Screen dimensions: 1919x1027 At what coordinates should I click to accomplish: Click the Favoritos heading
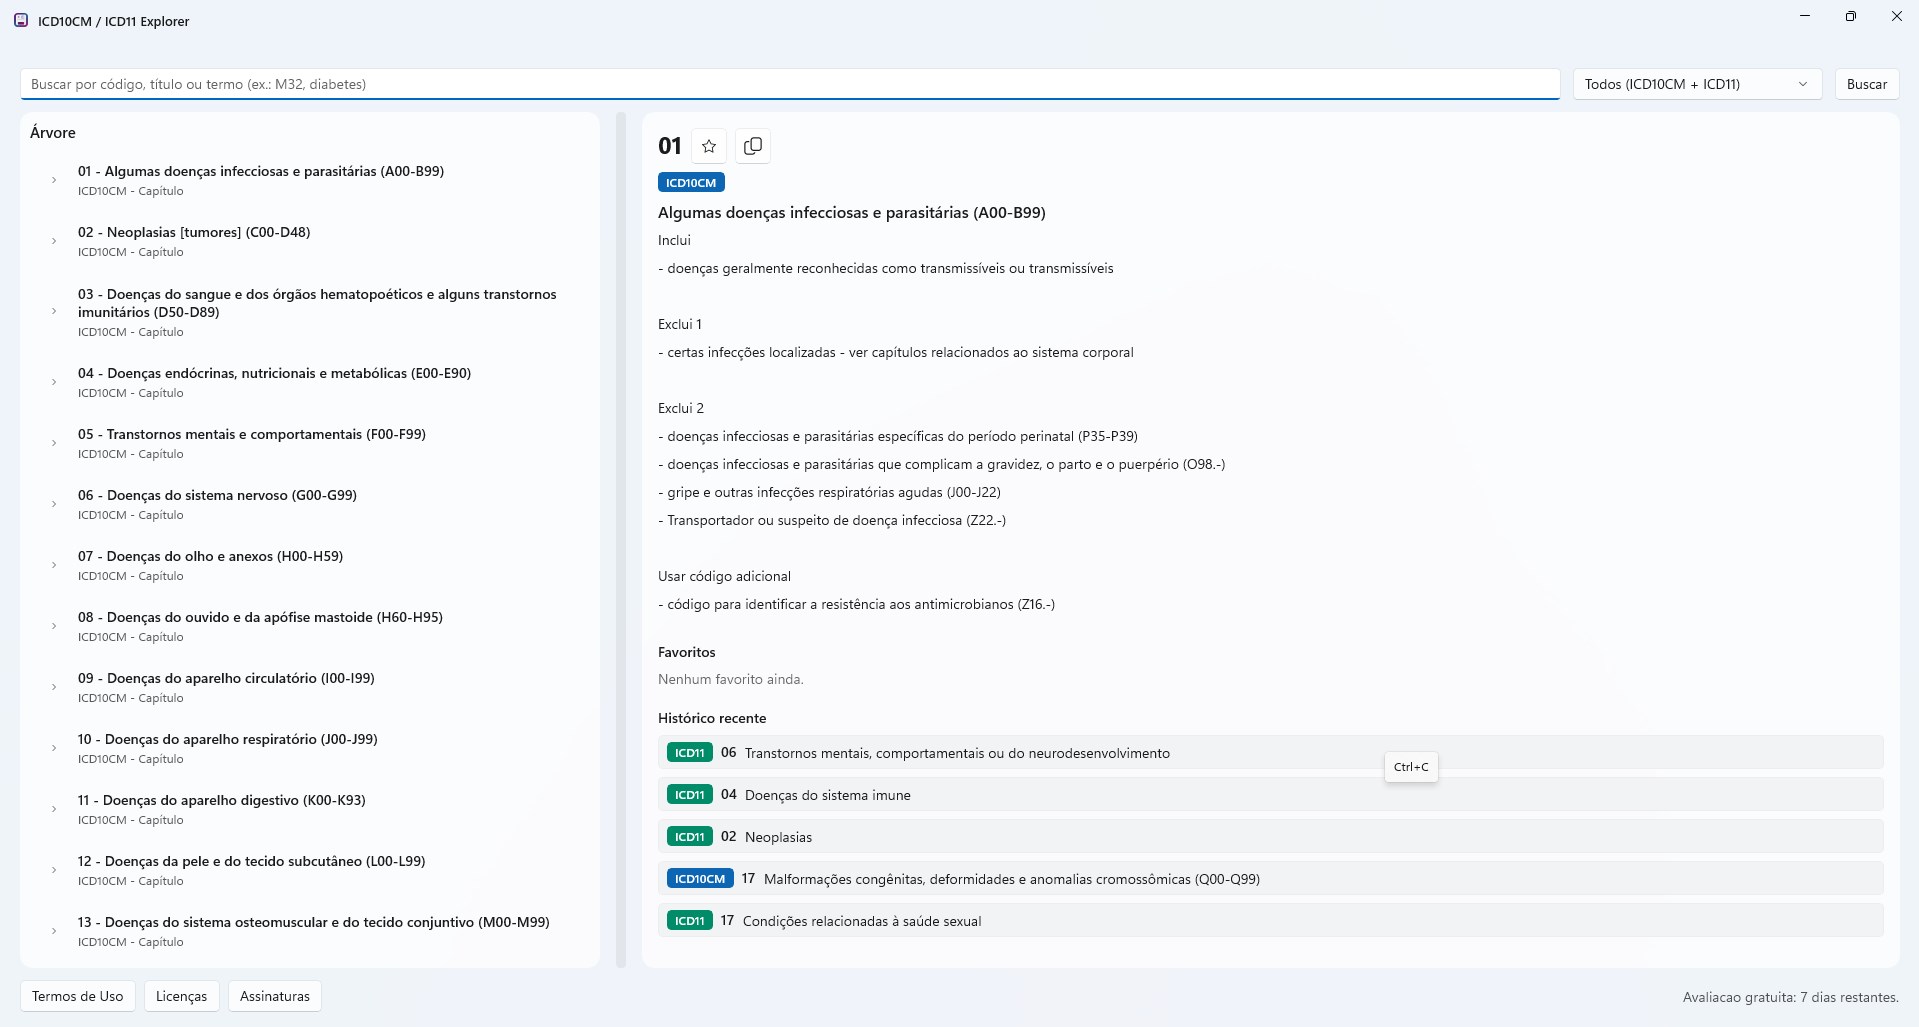(x=687, y=652)
